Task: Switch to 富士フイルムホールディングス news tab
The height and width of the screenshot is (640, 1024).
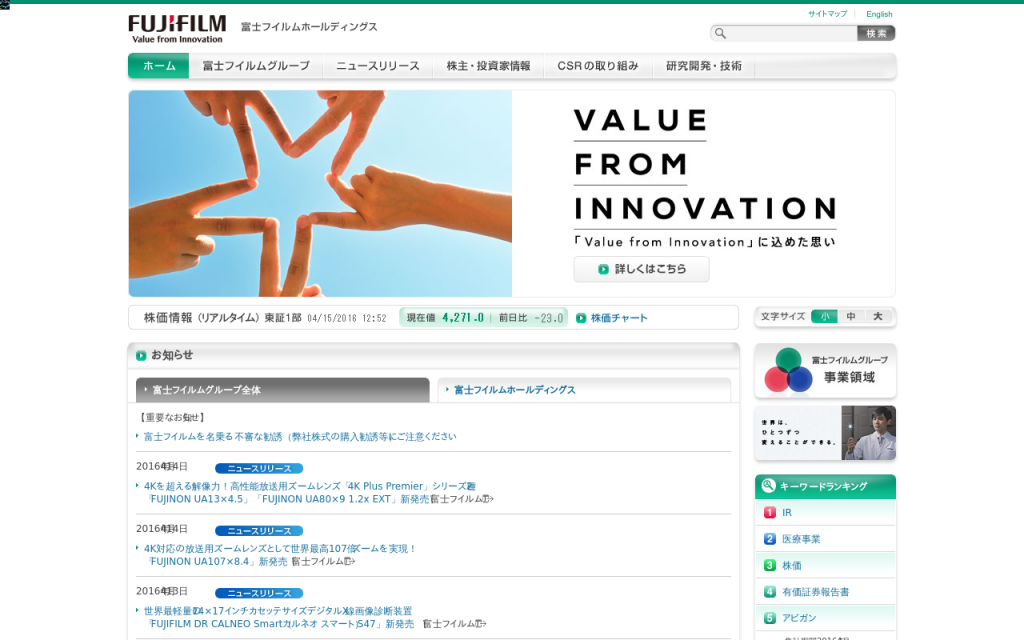Action: tap(584, 390)
